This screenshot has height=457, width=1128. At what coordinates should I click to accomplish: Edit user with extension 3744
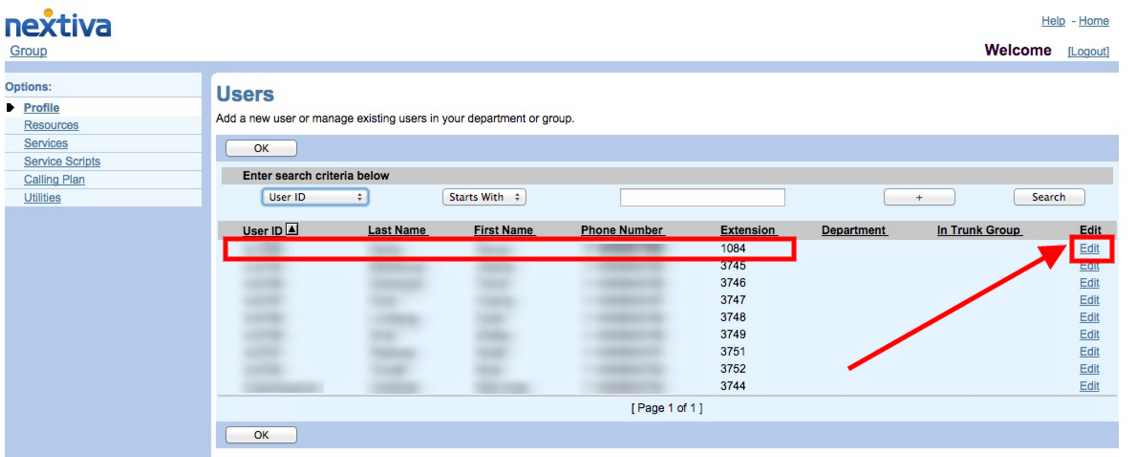[1090, 386]
